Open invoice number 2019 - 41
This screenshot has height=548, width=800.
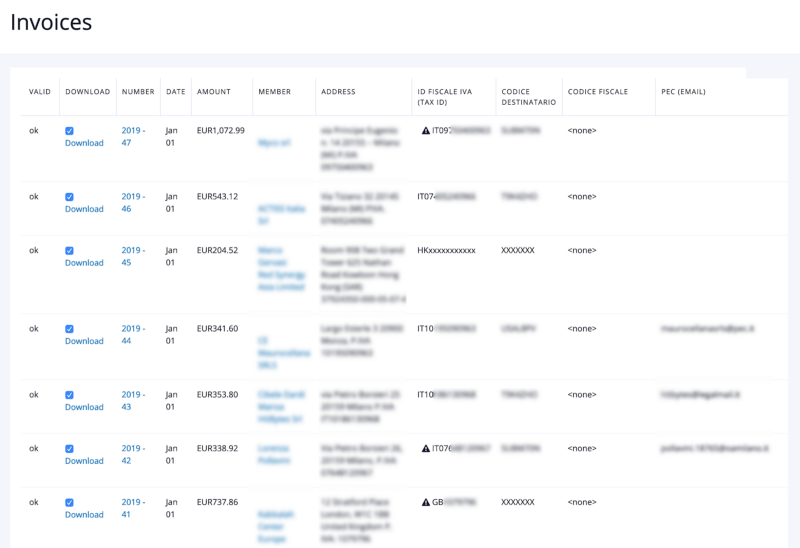(133, 508)
